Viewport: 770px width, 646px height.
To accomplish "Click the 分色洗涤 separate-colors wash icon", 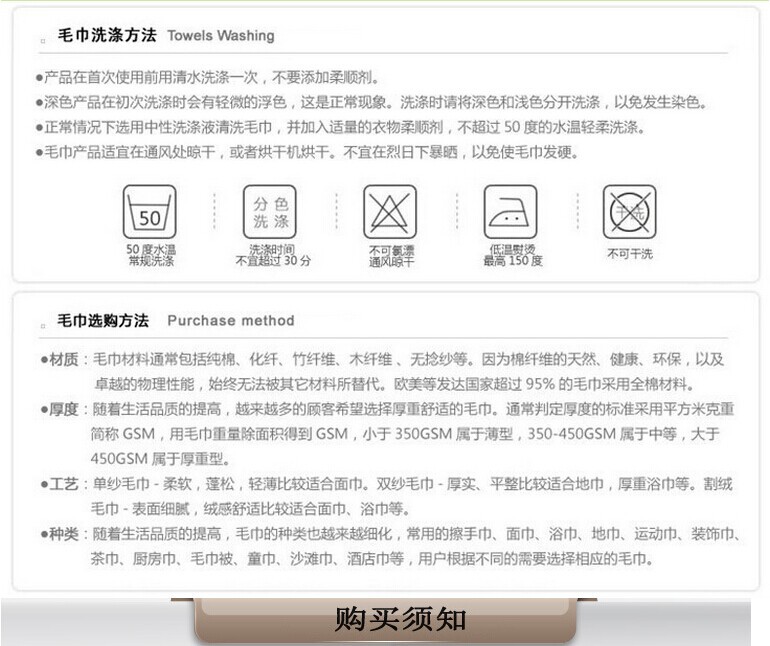I will [270, 212].
